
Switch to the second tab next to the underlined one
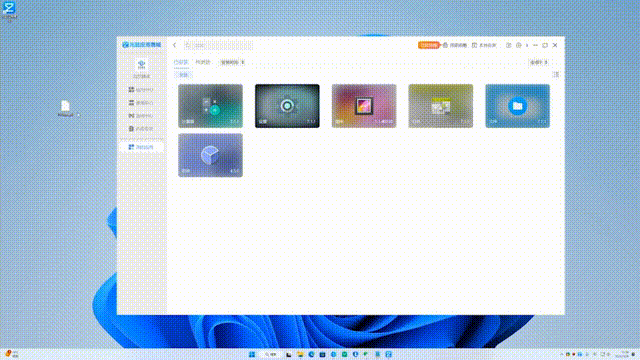click(203, 62)
